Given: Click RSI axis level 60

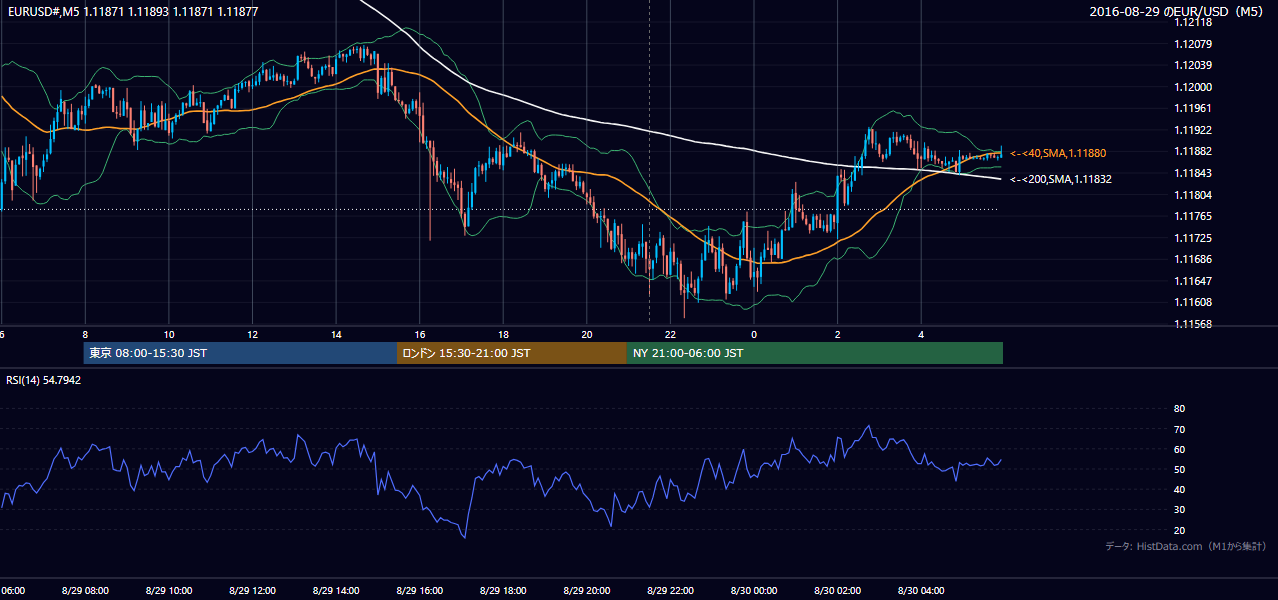Looking at the screenshot, I should point(1179,449).
